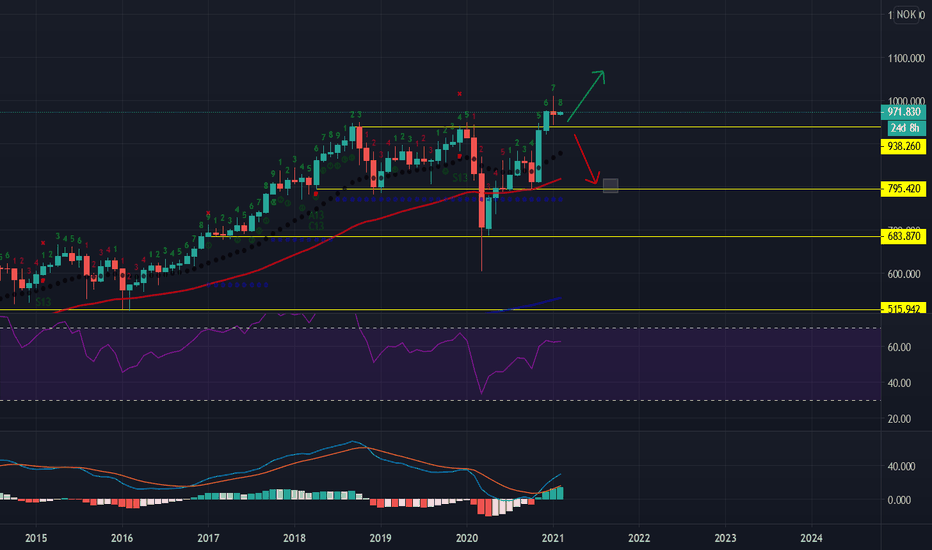Screen dimensions: 932x550
Task: Click the 2019 label on time axis
Action: coord(380,538)
